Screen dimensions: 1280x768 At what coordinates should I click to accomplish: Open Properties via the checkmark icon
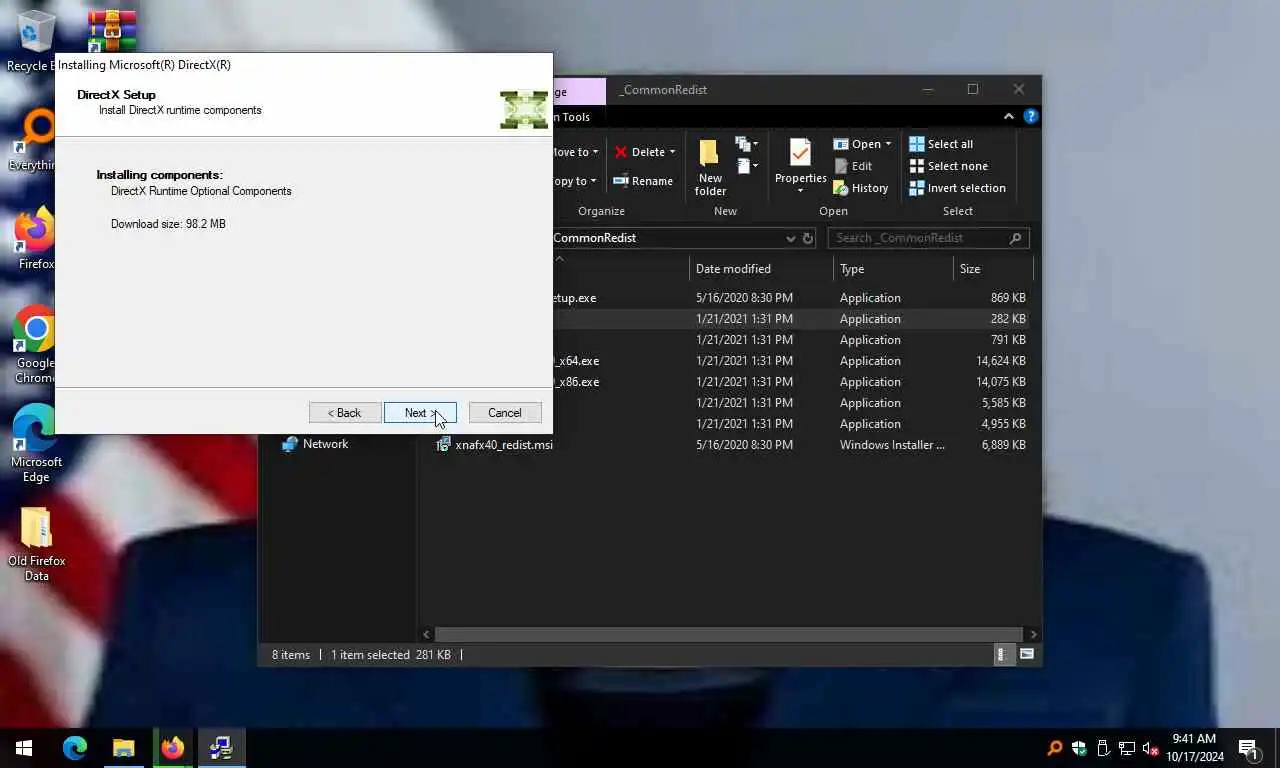pos(800,153)
